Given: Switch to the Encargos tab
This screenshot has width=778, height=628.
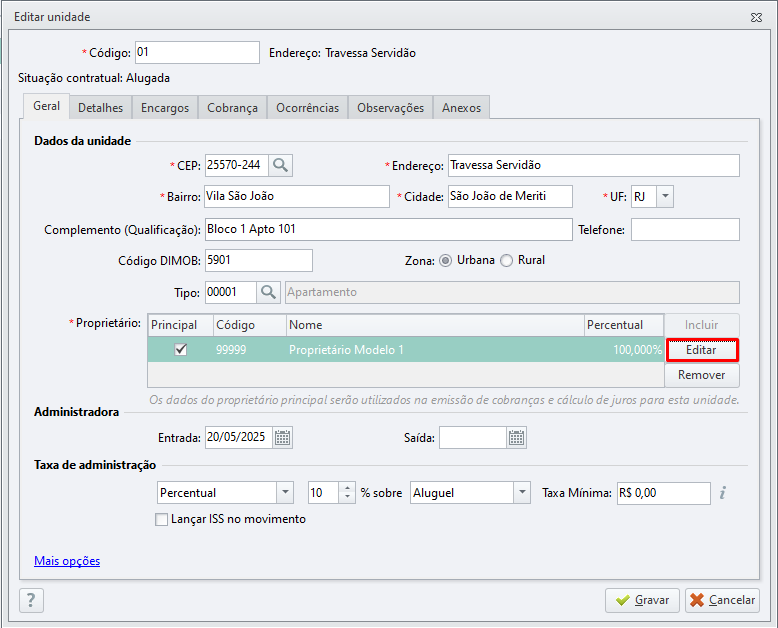Looking at the screenshot, I should click(165, 108).
